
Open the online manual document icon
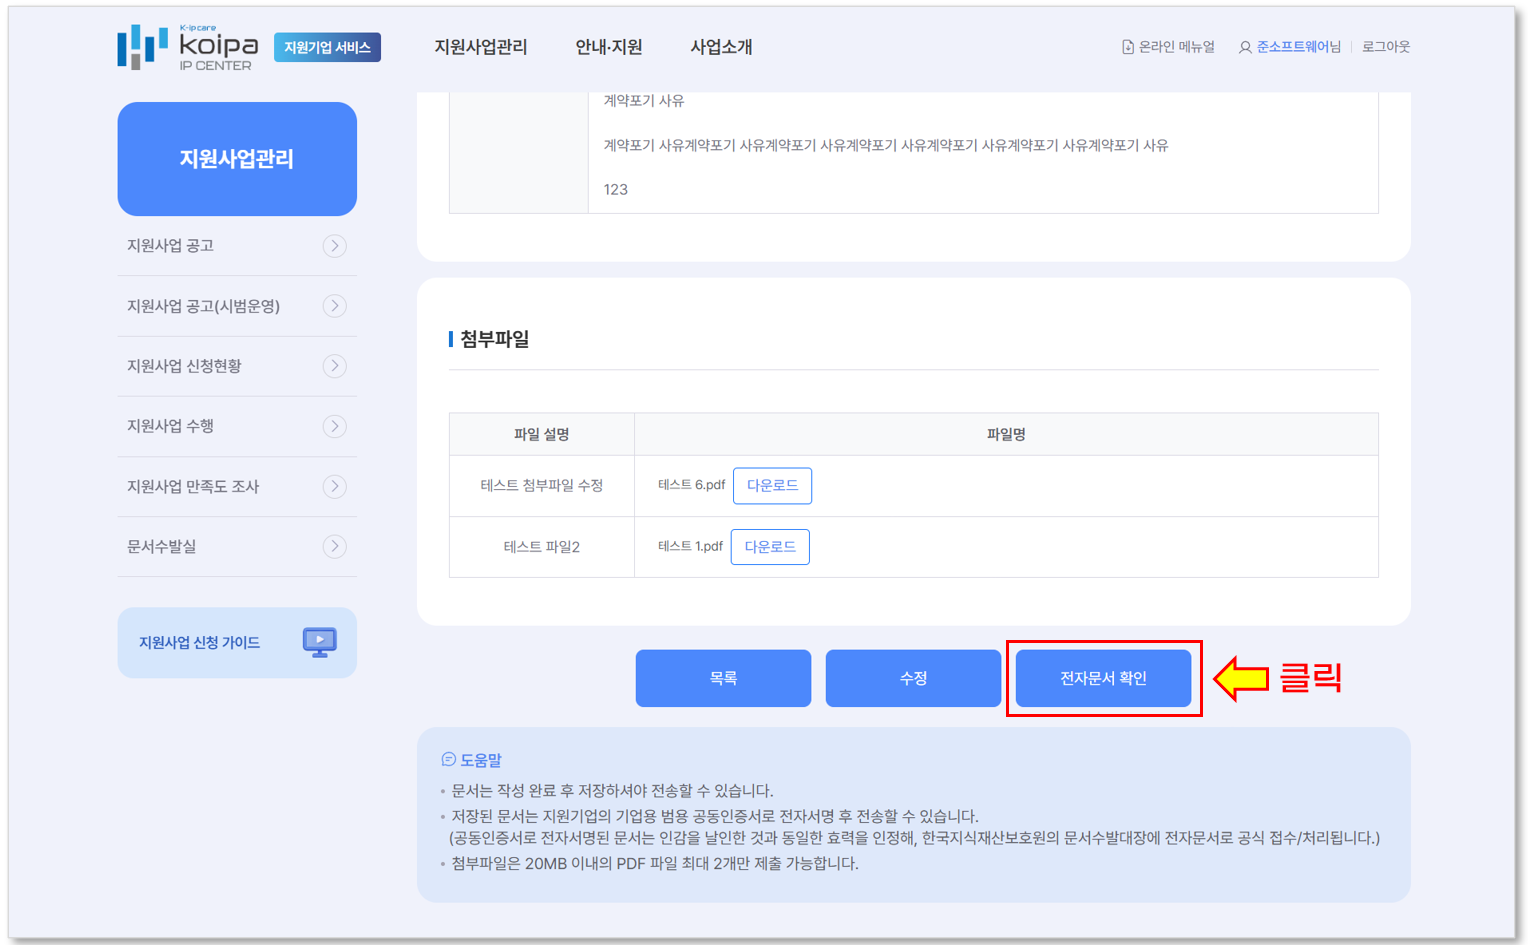click(x=1128, y=47)
